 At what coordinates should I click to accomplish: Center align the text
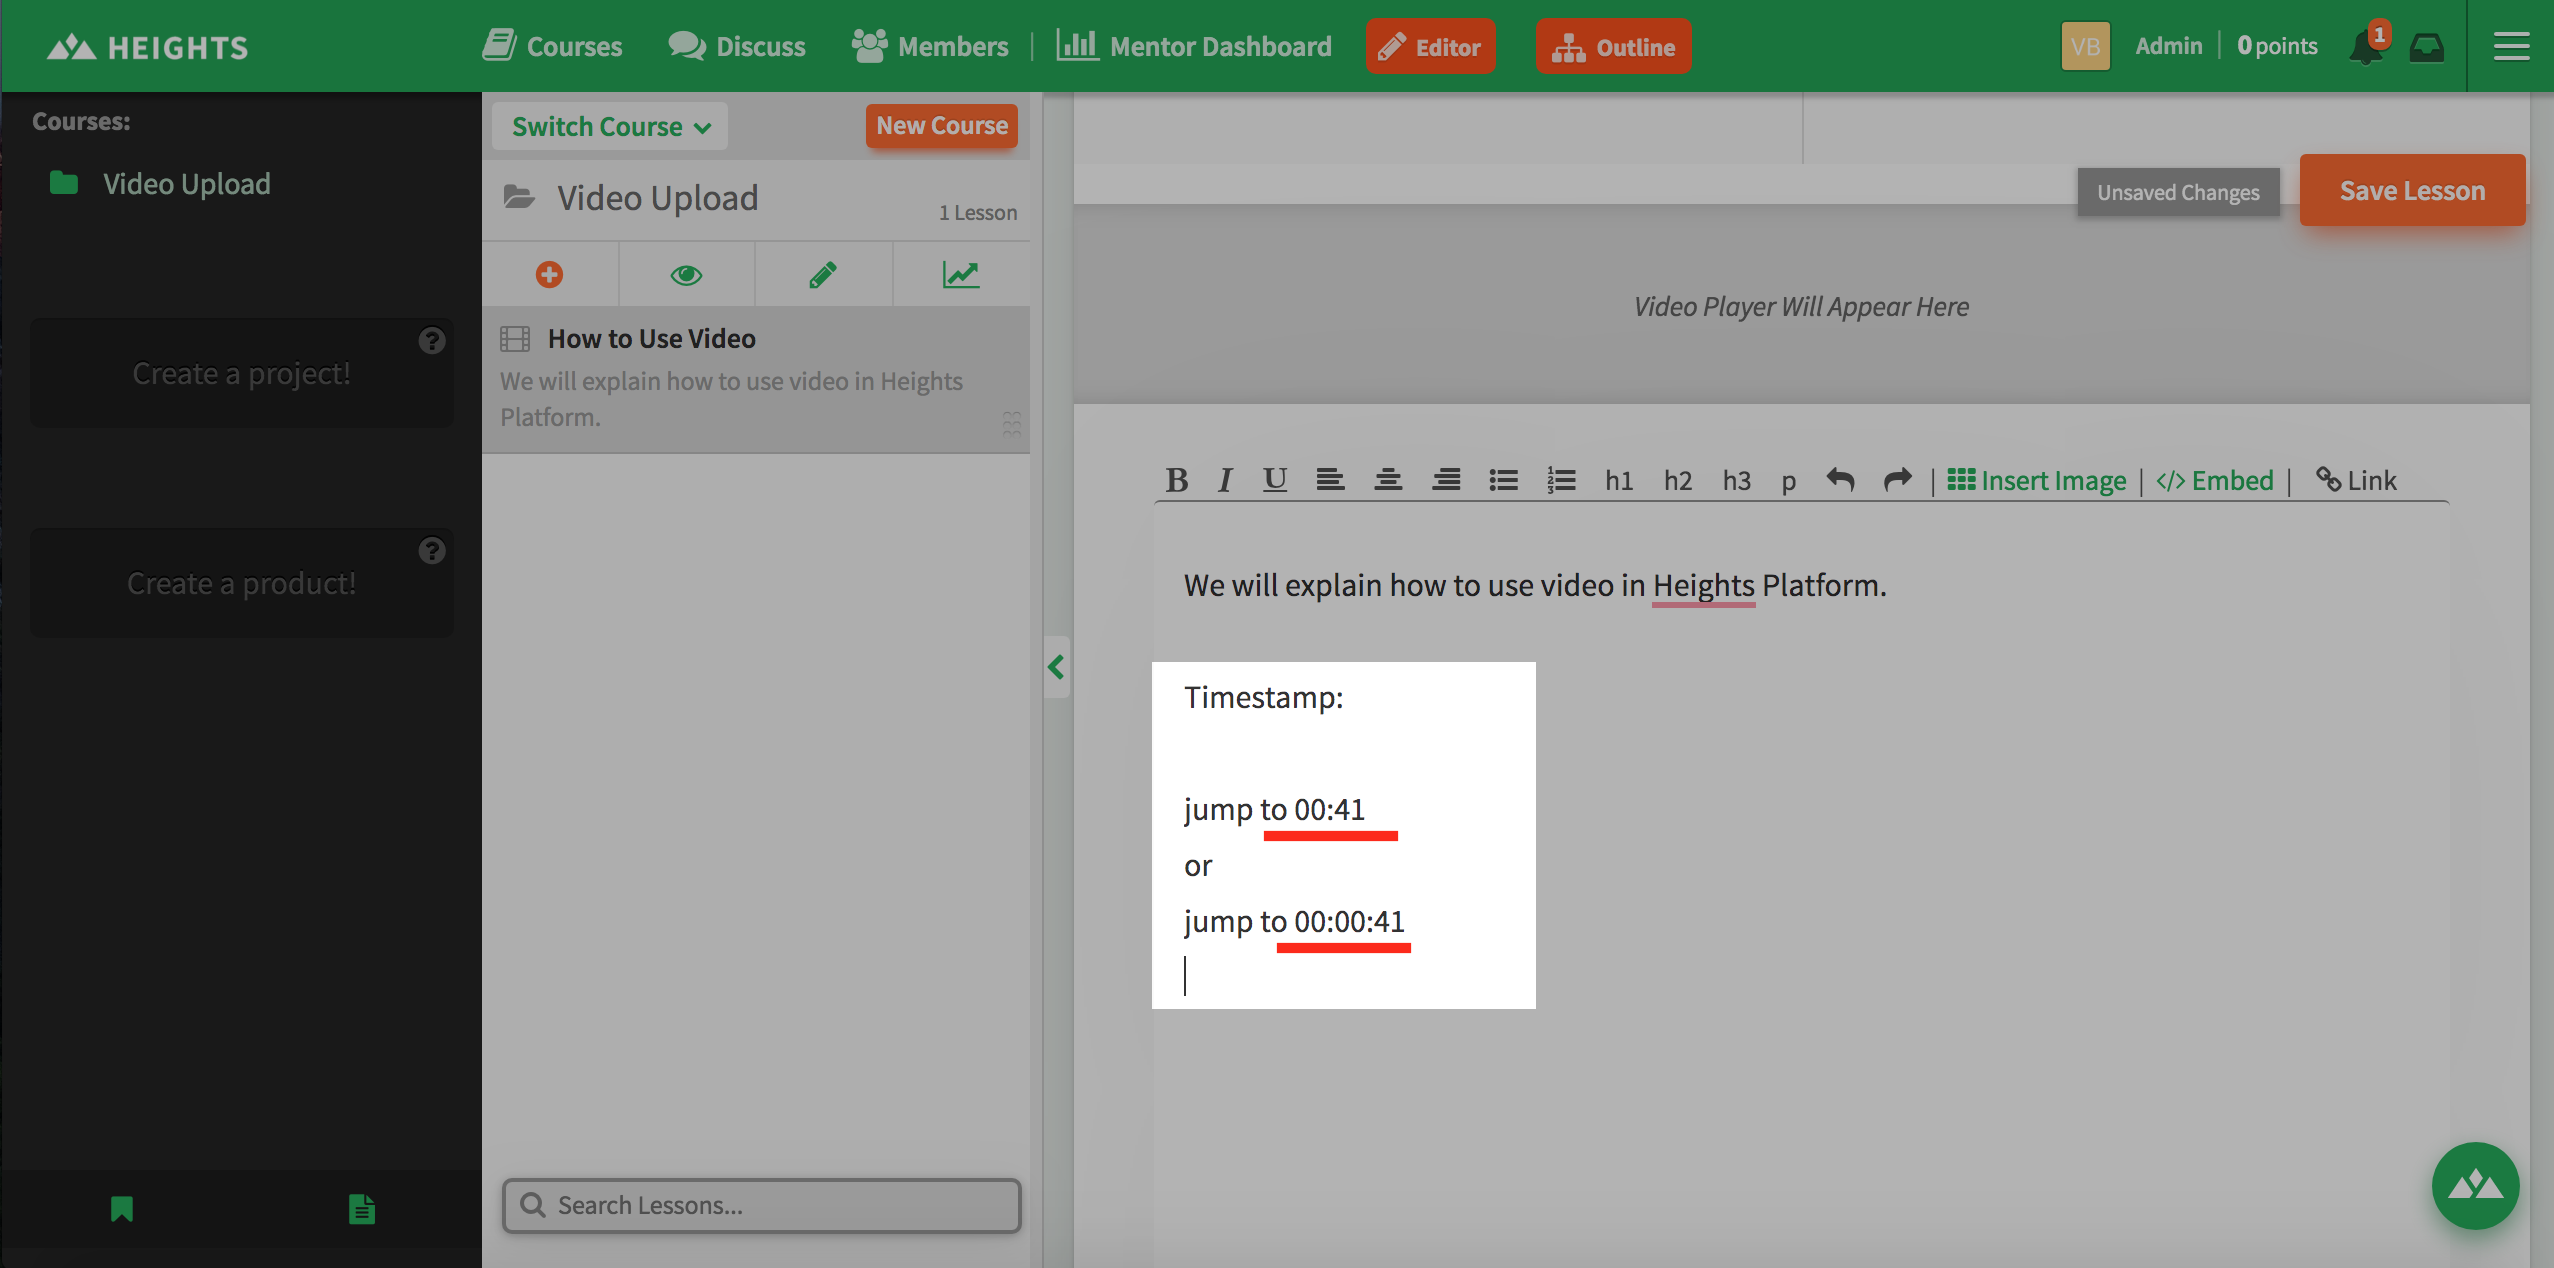coord(1388,481)
